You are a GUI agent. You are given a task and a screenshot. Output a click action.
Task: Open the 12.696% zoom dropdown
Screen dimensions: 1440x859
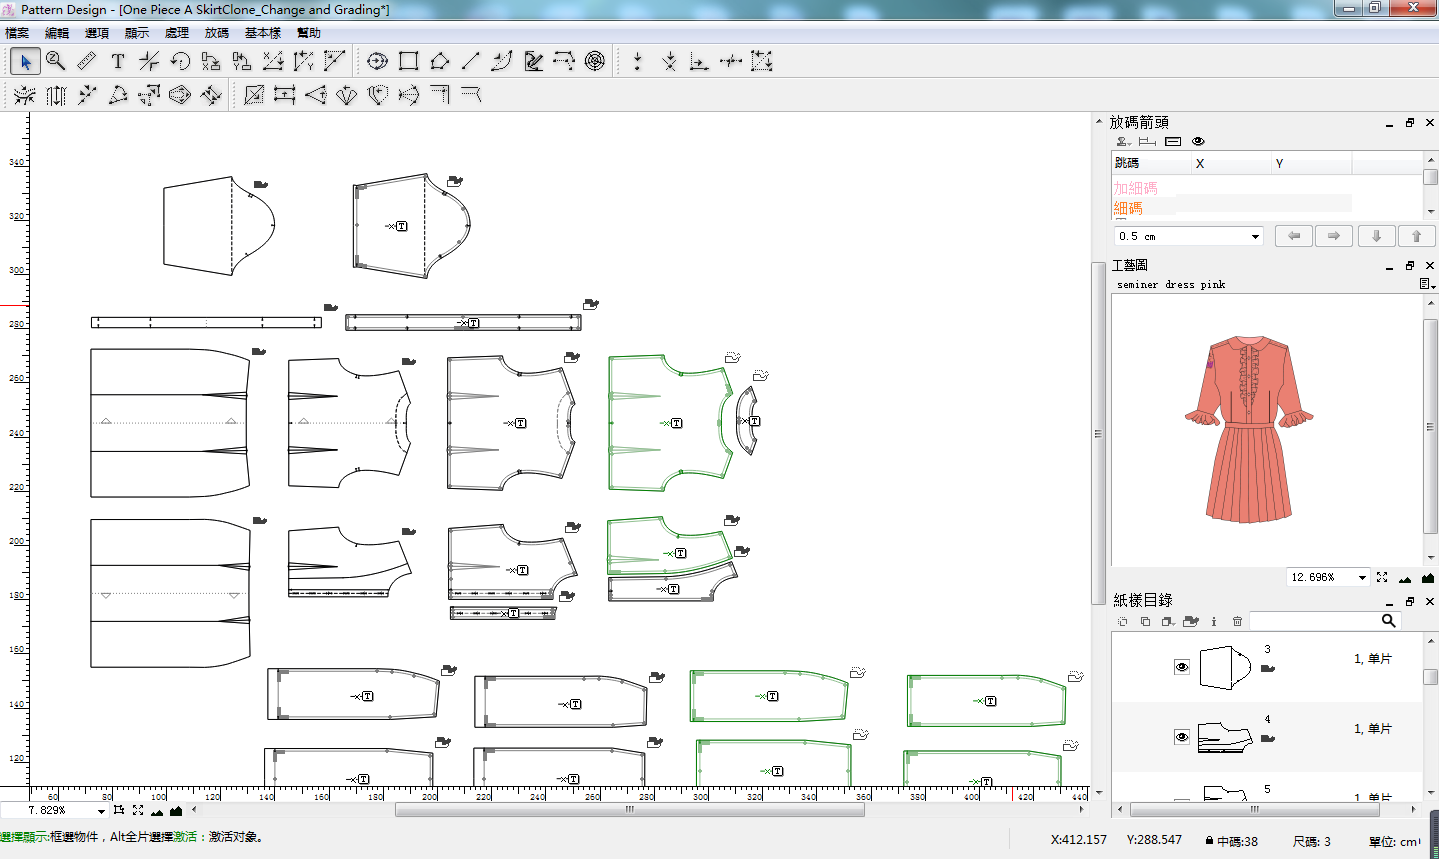click(x=1362, y=578)
